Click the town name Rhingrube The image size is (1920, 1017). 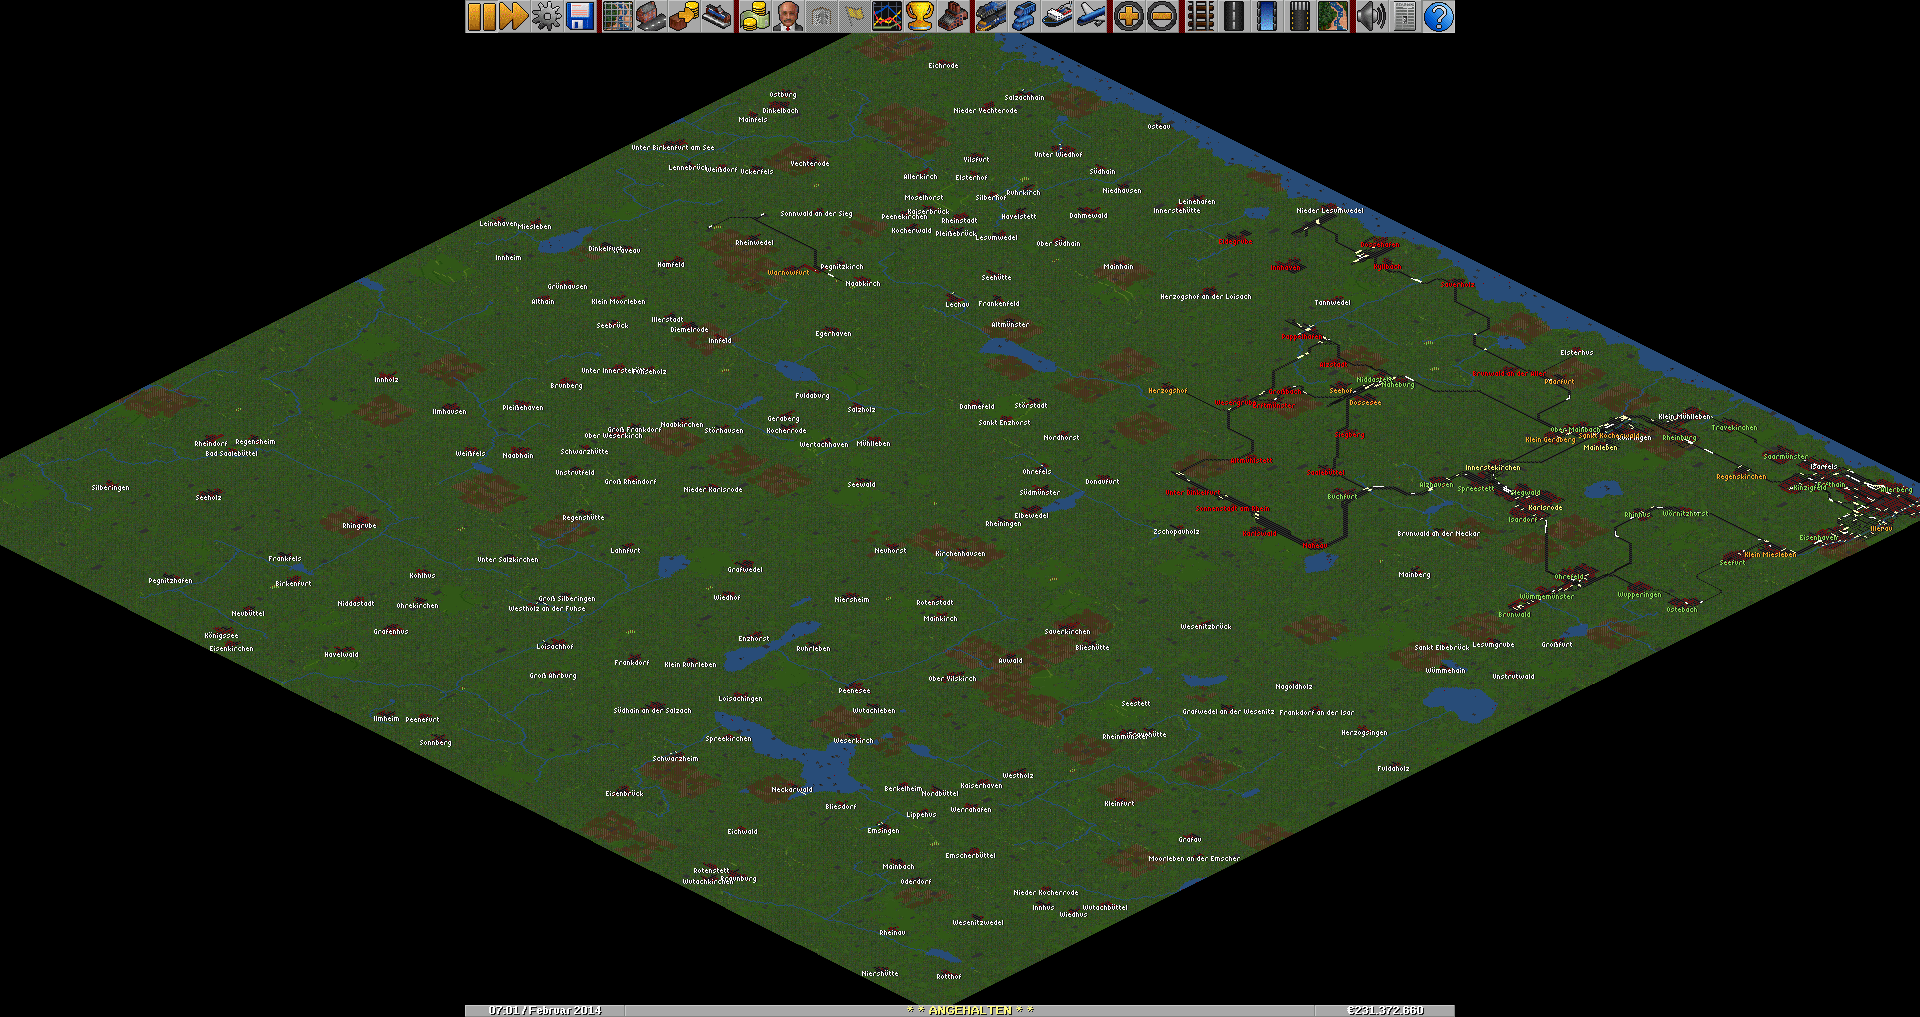[x=359, y=526]
